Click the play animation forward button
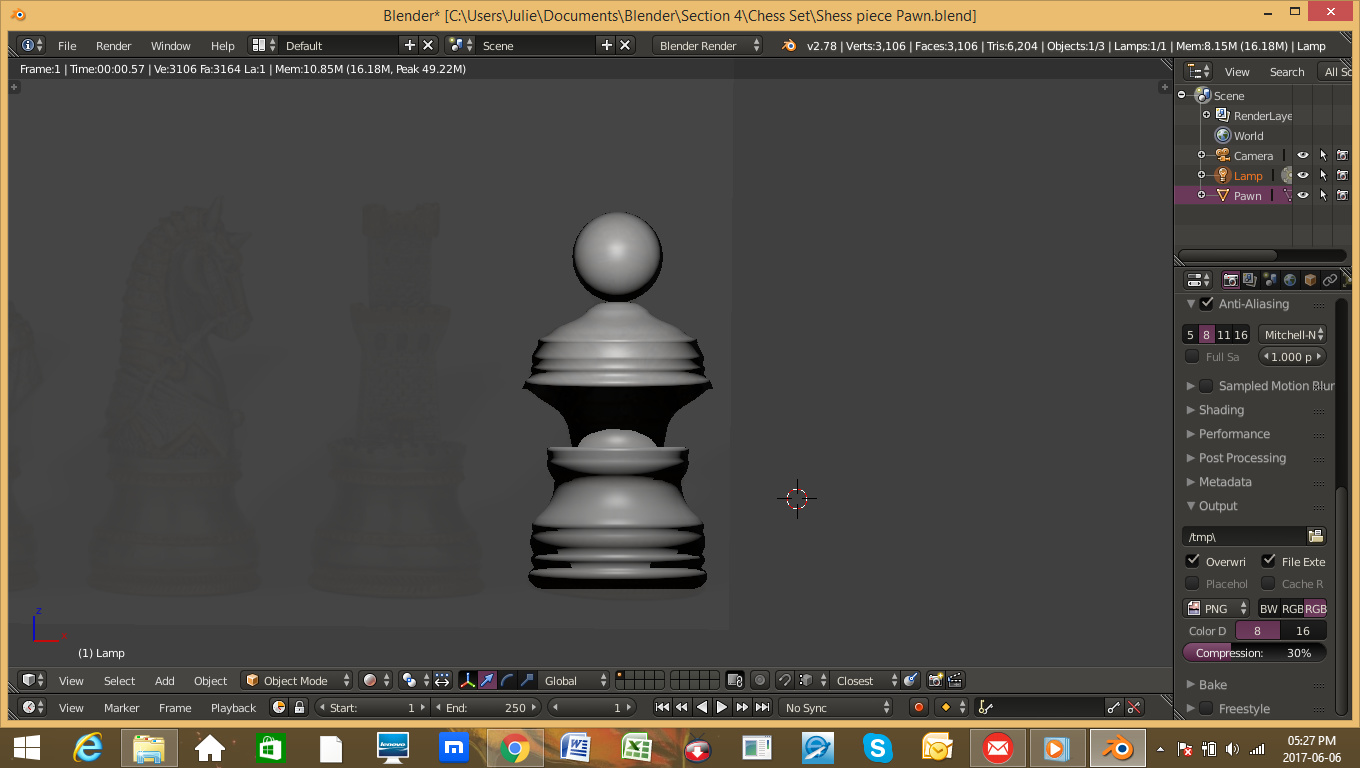Image resolution: width=1360 pixels, height=768 pixels. 722,707
